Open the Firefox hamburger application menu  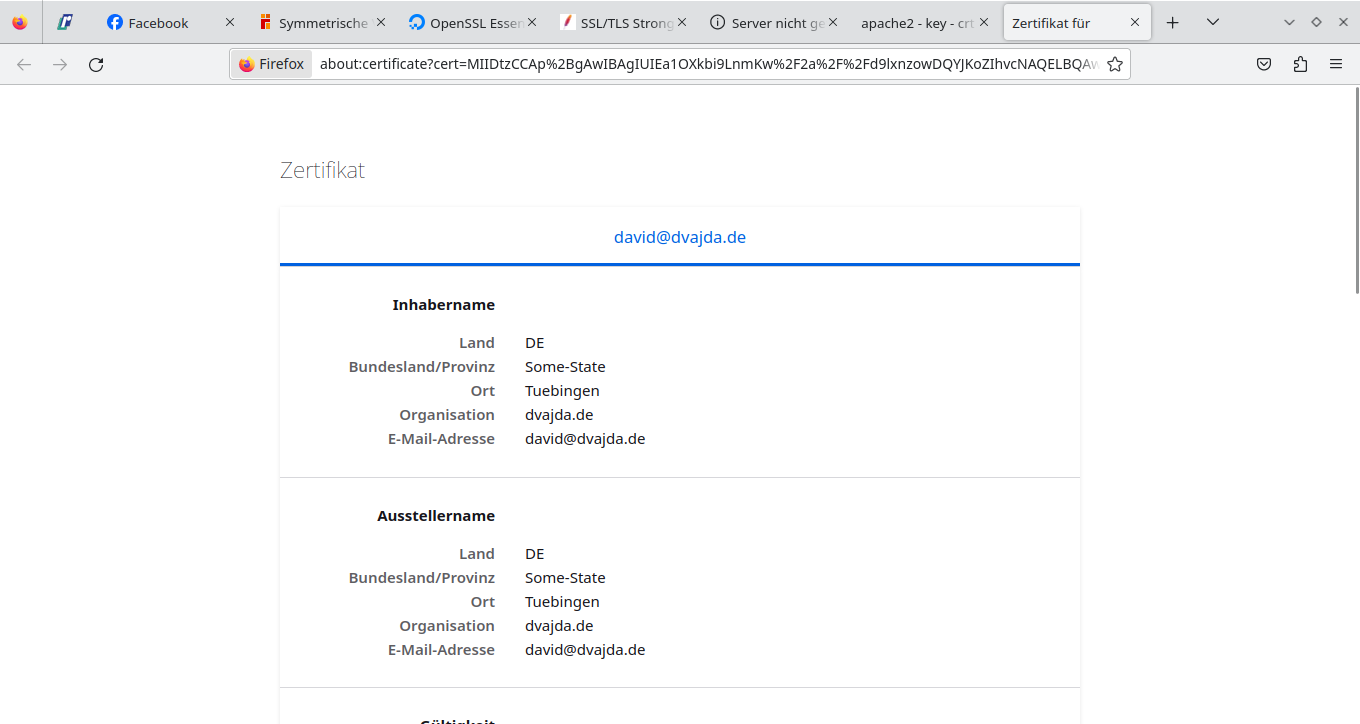pos(1336,64)
